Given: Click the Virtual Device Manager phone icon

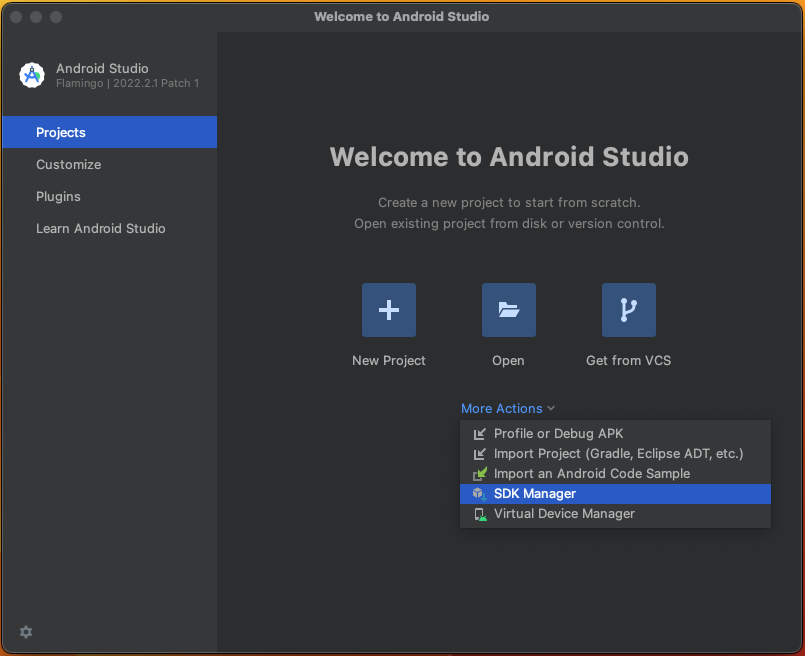Looking at the screenshot, I should point(480,514).
